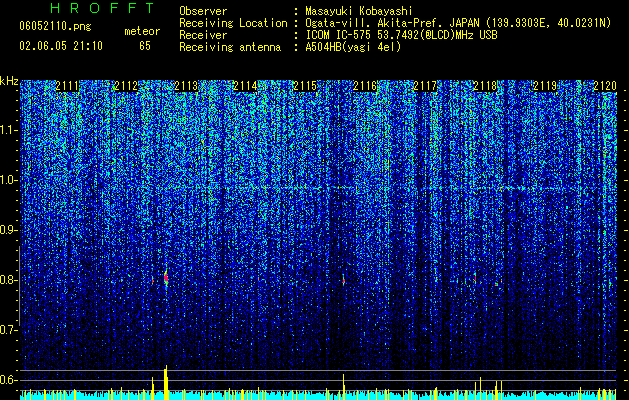Screen dimensions: 629x400
Task: Click the meteor count value 65
Action: click(x=145, y=46)
